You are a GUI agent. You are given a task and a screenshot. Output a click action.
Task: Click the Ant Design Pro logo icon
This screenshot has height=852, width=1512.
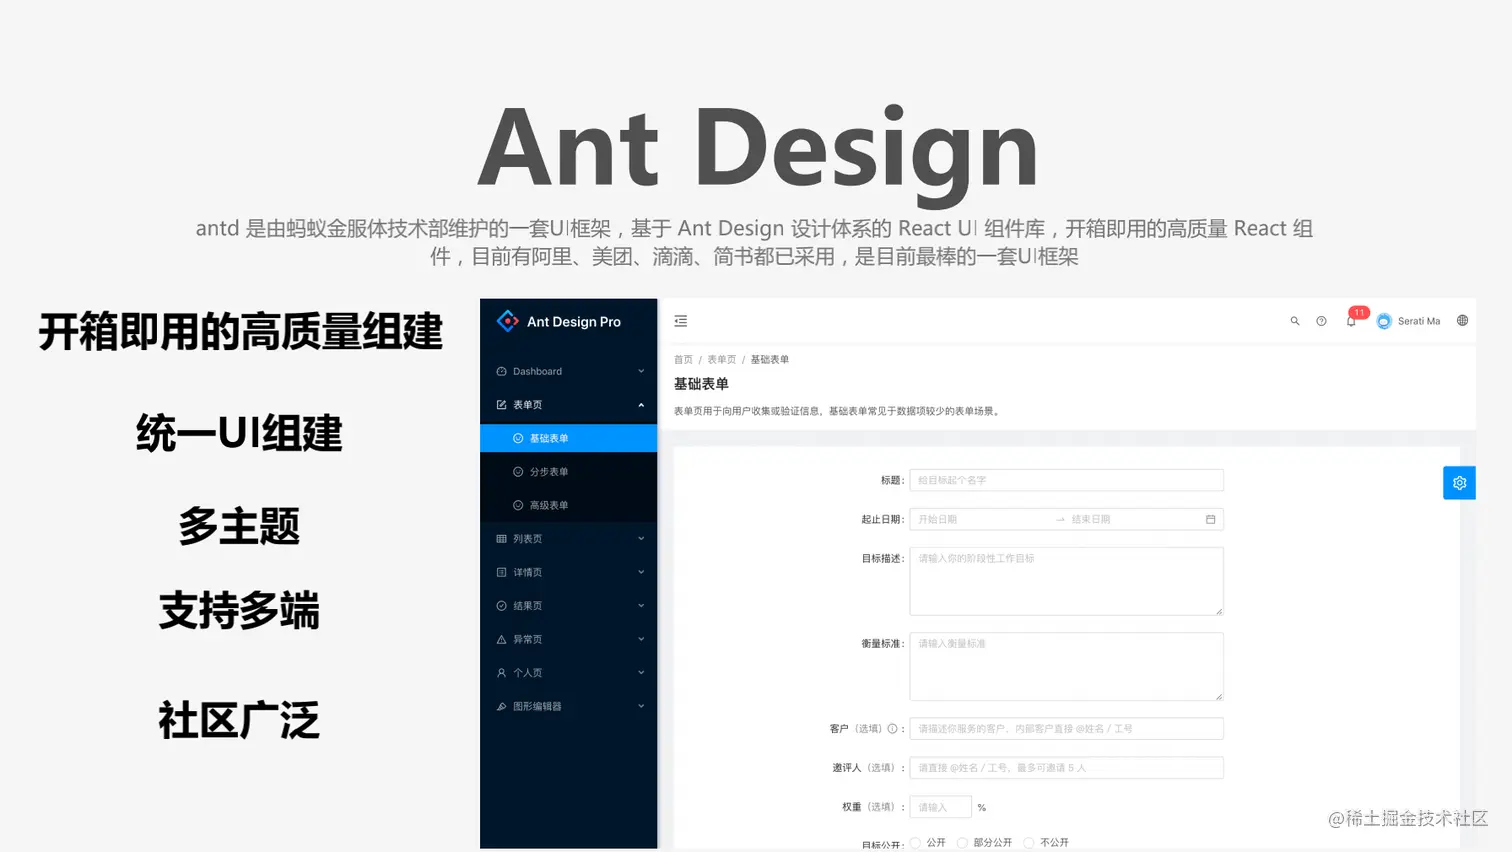coord(508,321)
